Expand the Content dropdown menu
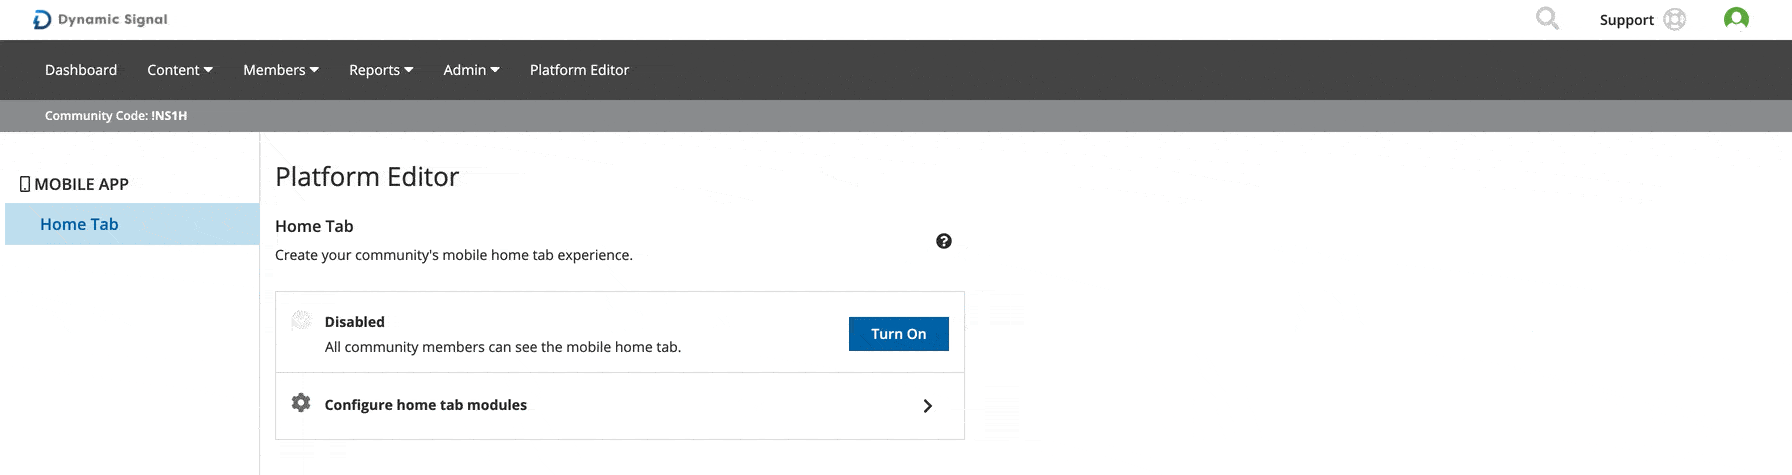 coord(180,70)
